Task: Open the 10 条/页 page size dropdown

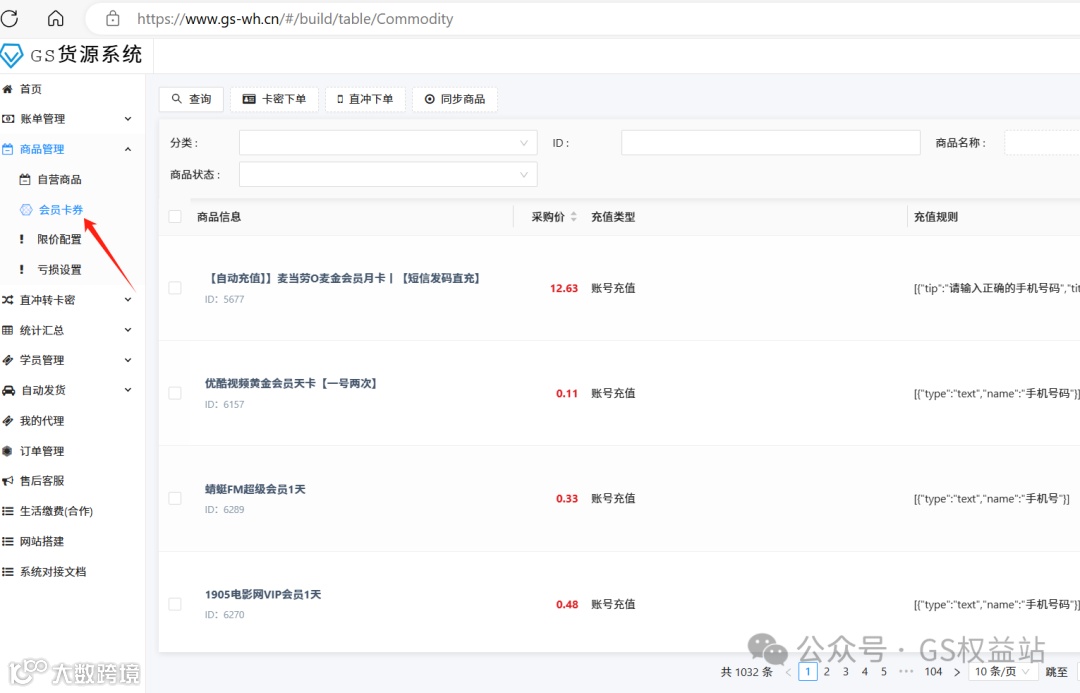Action: point(1002,672)
